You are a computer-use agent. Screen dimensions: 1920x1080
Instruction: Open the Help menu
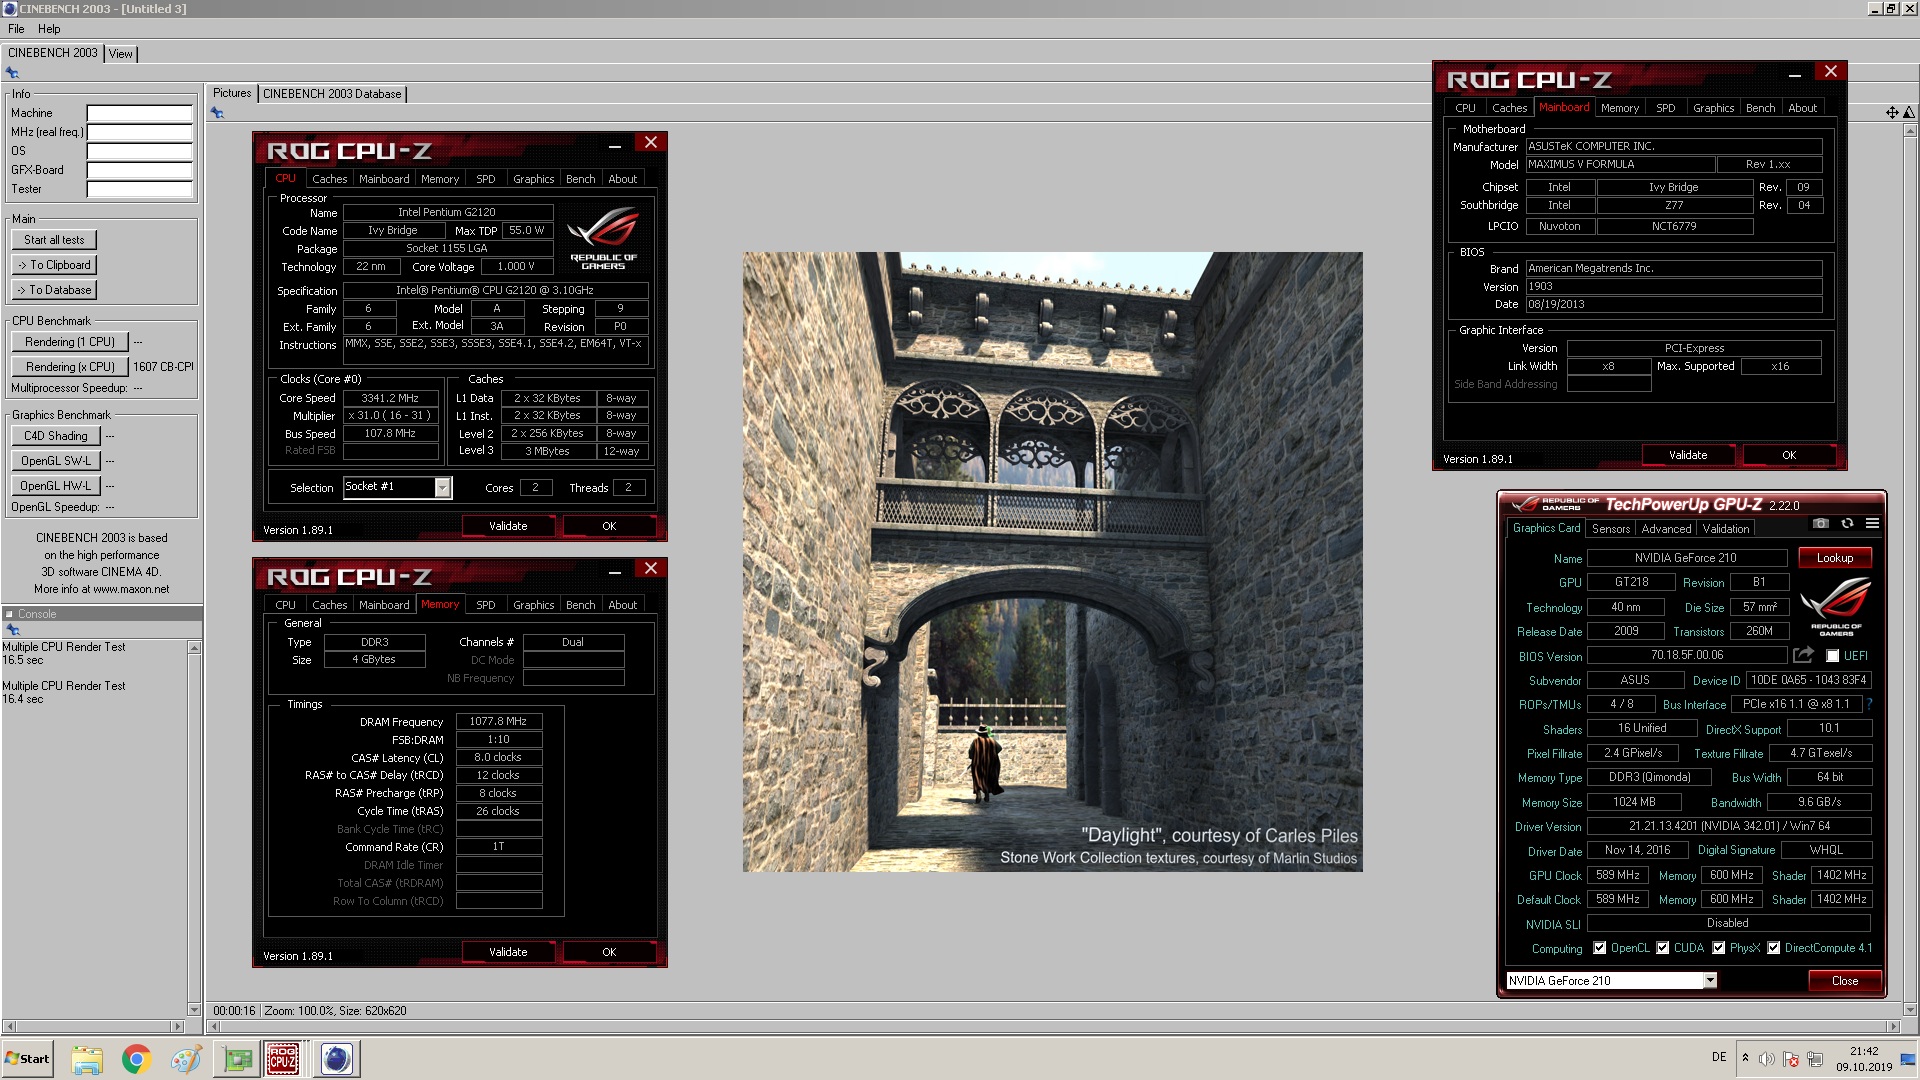[x=49, y=29]
